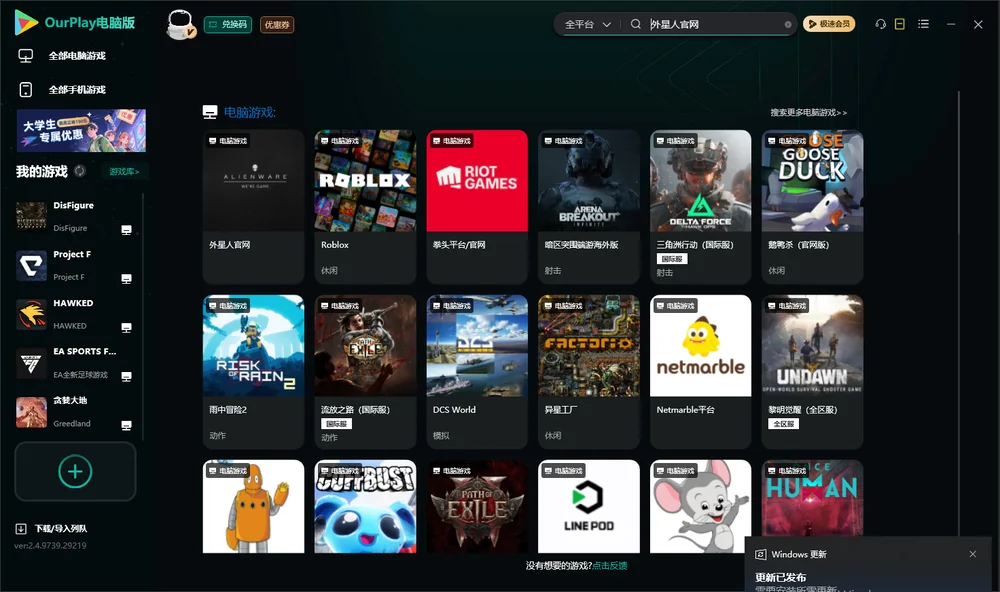The height and width of the screenshot is (592, 1000).
Task: Open the hamburger menu list icon
Action: pyautogui.click(x=923, y=24)
